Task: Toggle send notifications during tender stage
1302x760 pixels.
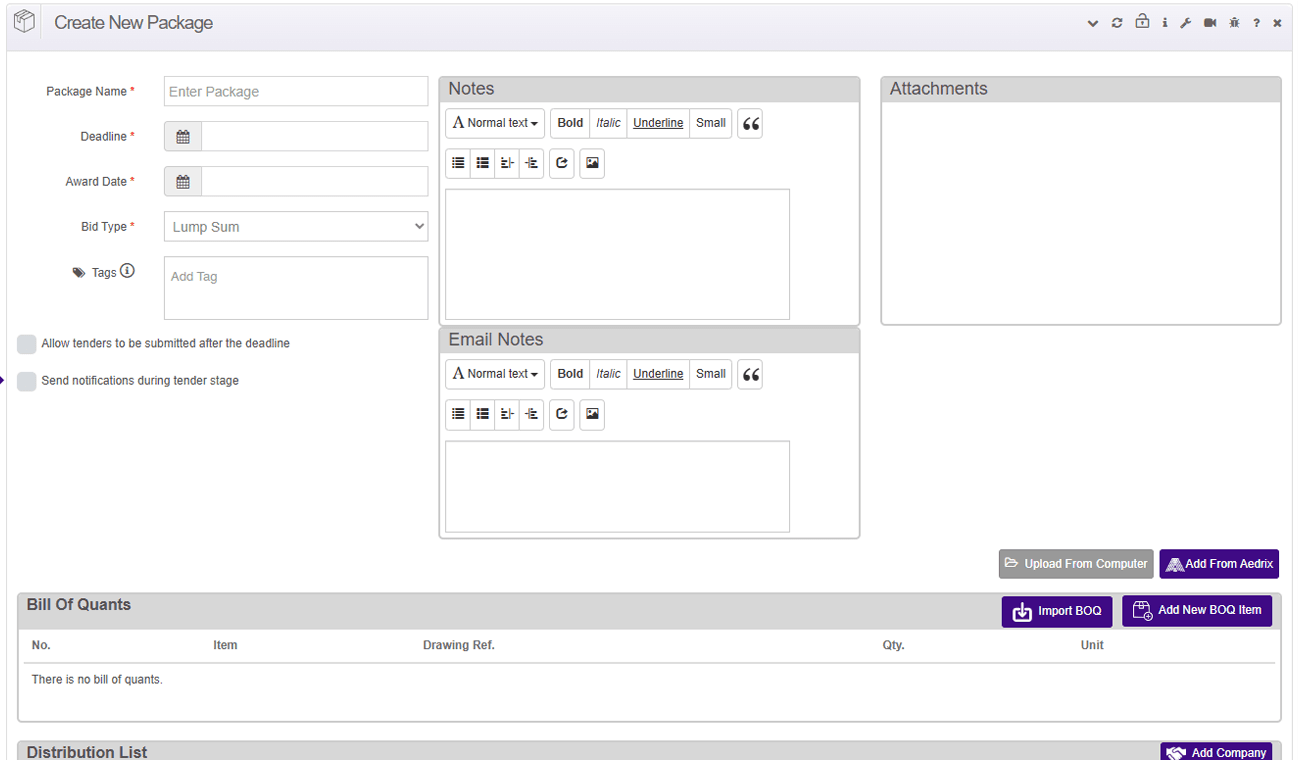Action: [27, 381]
